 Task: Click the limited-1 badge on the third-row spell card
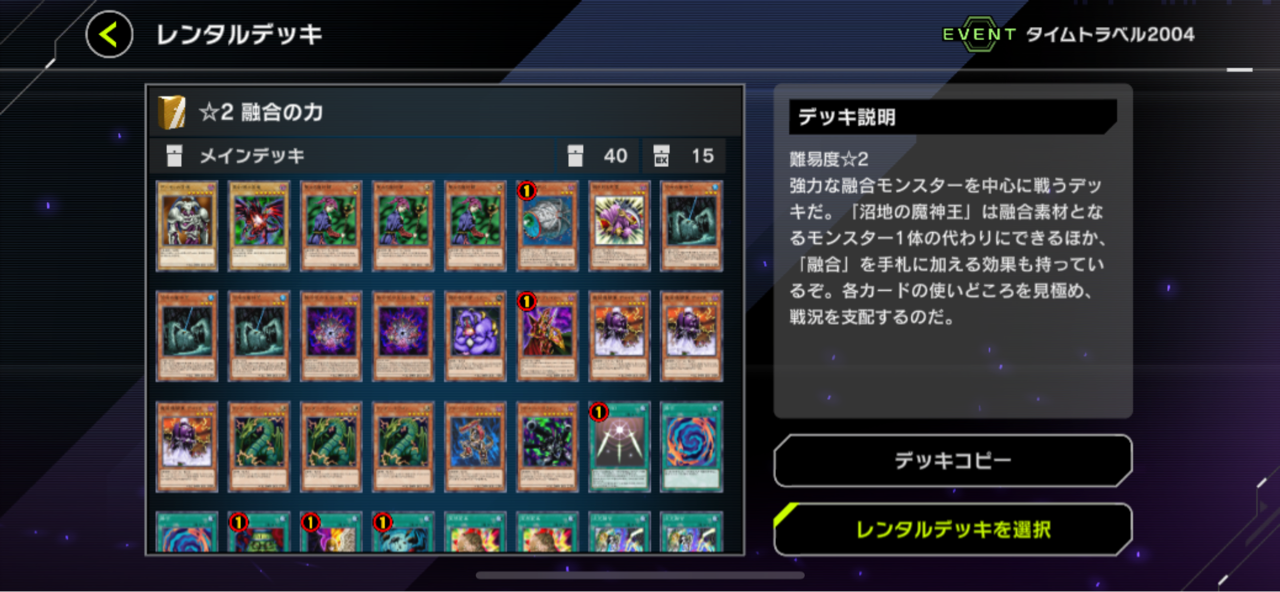pos(598,411)
